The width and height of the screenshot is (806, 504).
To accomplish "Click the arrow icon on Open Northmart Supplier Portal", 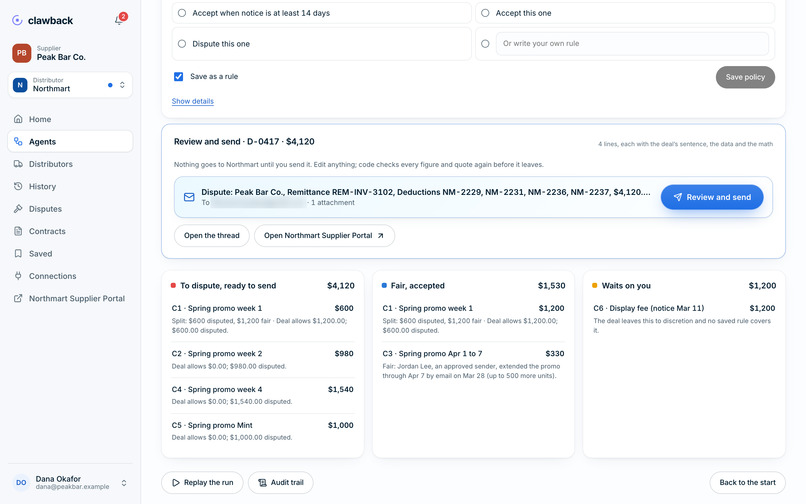I will click(x=380, y=236).
